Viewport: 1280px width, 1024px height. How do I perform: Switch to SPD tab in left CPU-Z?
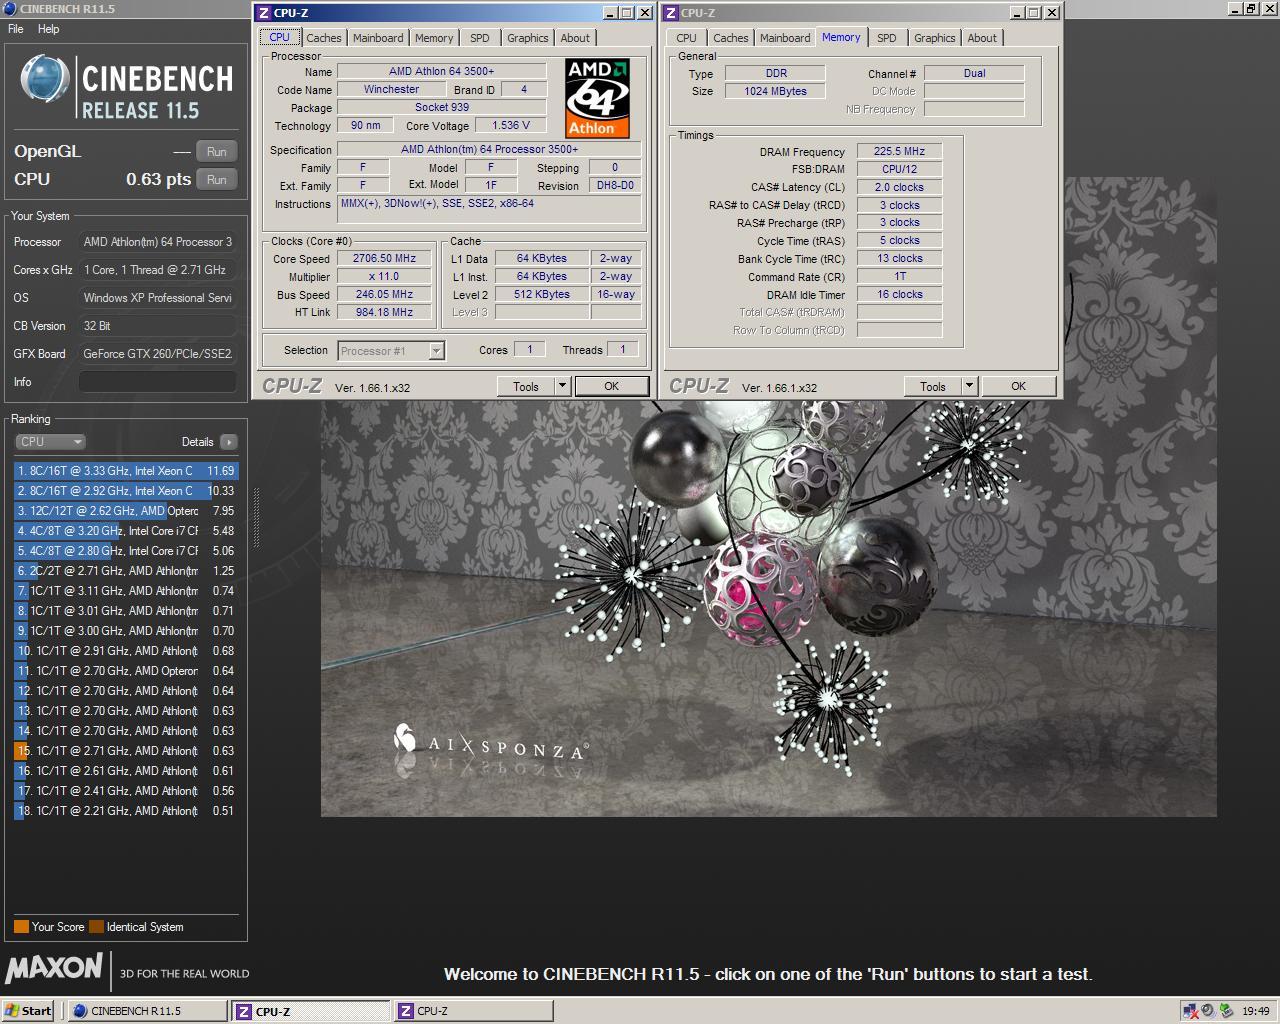coord(480,38)
